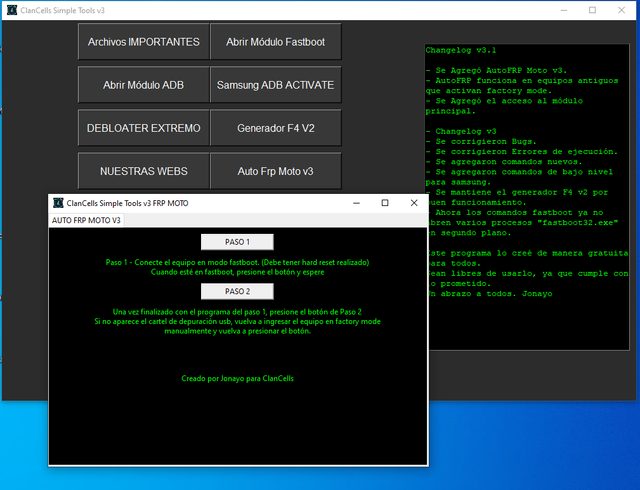Minimize the main ClanCells Simple Tools window
Viewport: 640px width, 490px height.
tap(564, 10)
